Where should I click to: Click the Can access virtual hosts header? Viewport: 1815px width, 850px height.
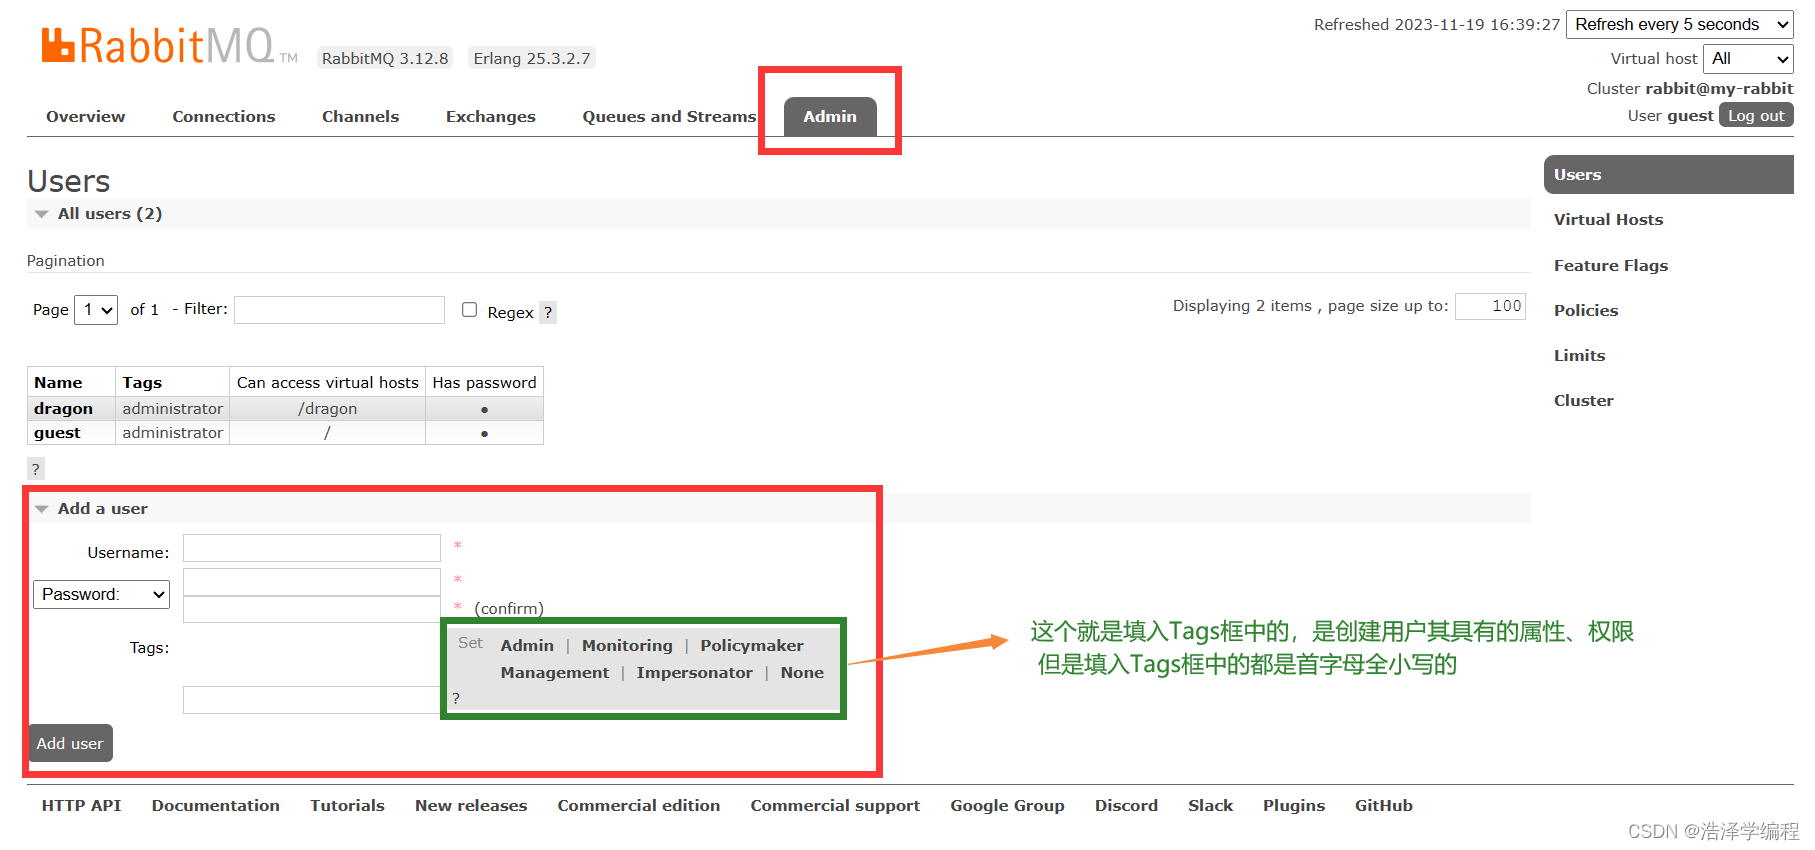pos(328,383)
